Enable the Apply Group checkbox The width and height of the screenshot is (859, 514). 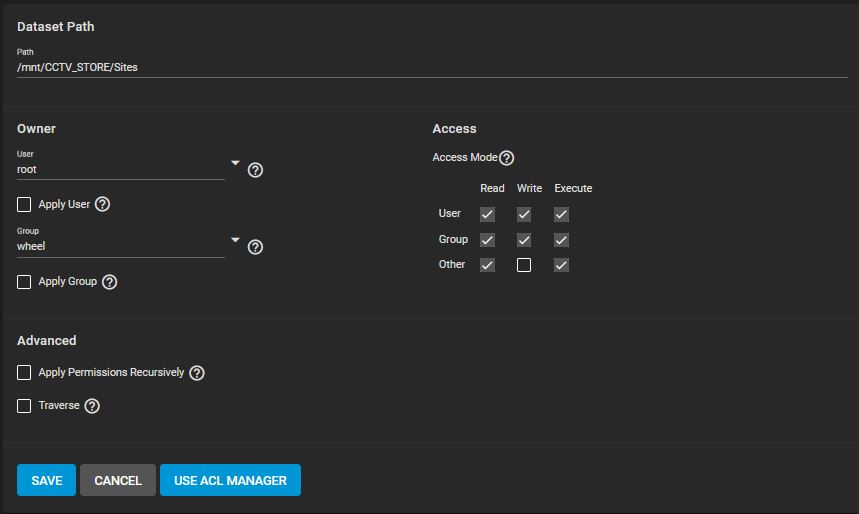[x=24, y=282]
